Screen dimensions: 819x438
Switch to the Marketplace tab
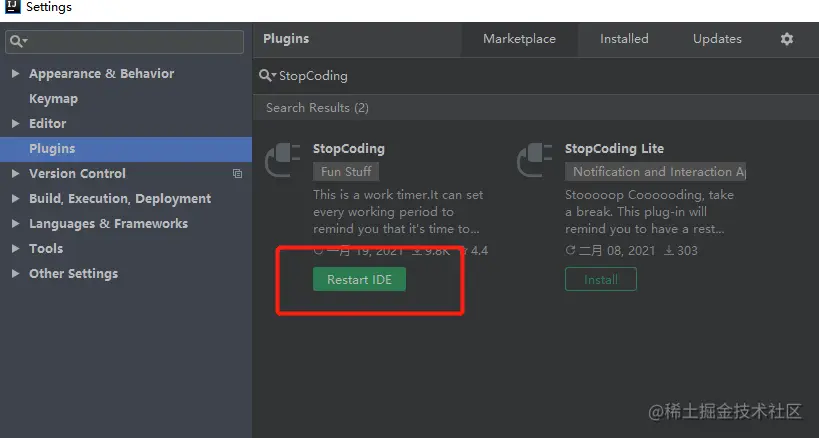519,39
